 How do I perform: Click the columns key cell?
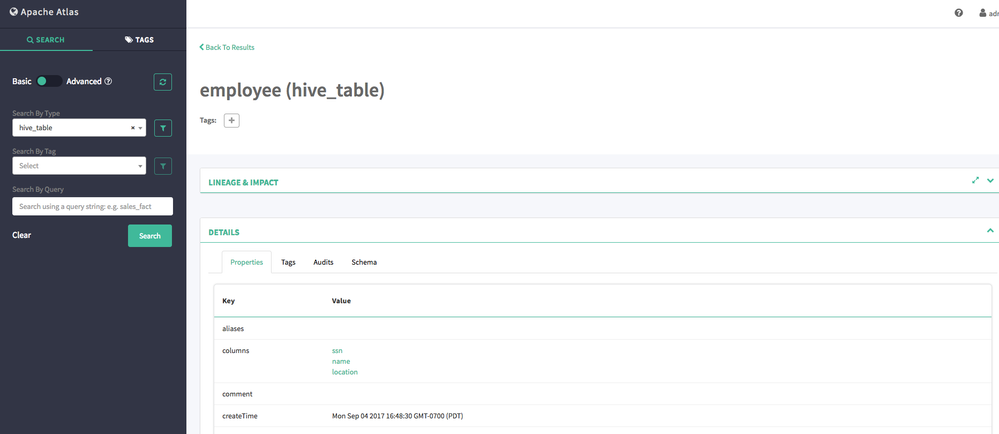(236, 351)
